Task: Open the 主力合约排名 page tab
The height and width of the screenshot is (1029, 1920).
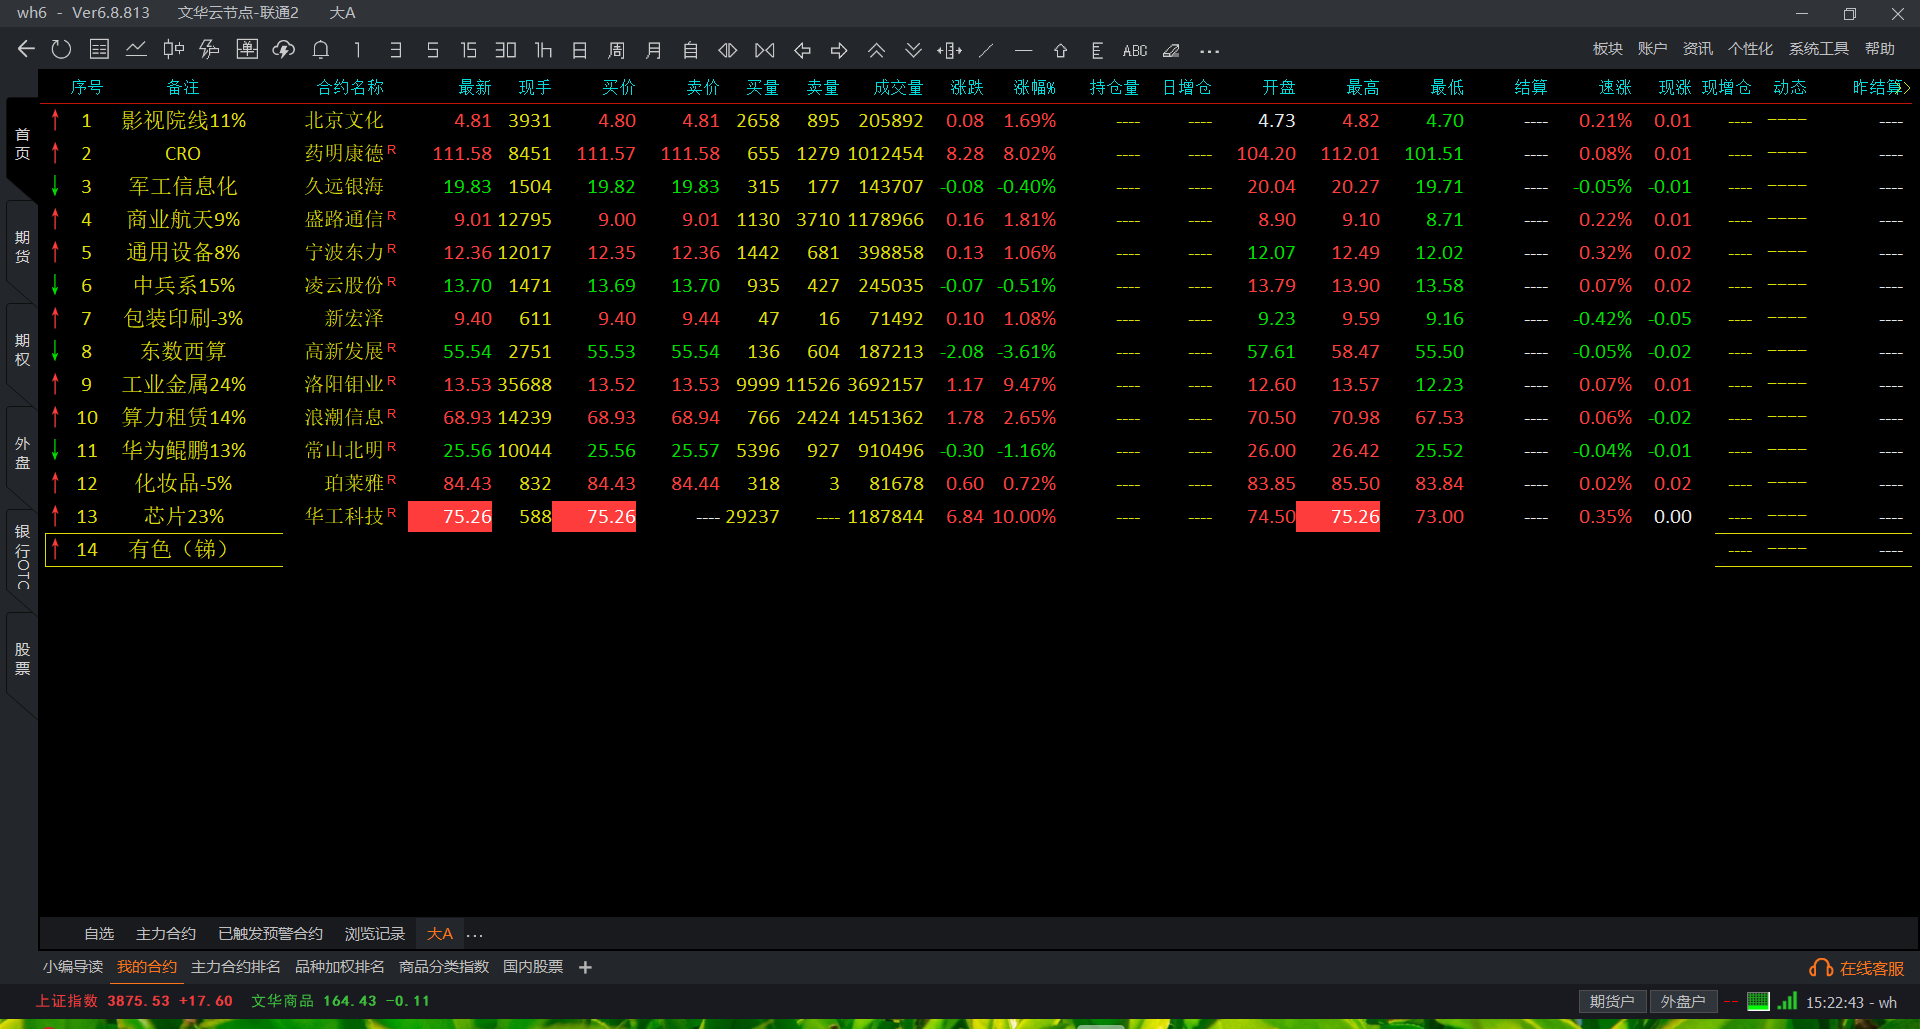Action: [236, 967]
